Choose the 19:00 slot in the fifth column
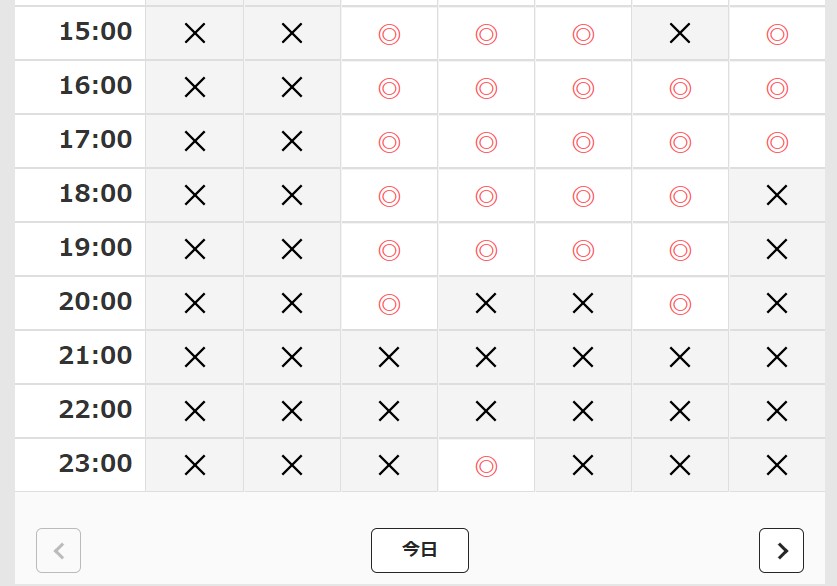The image size is (837, 586). [583, 249]
